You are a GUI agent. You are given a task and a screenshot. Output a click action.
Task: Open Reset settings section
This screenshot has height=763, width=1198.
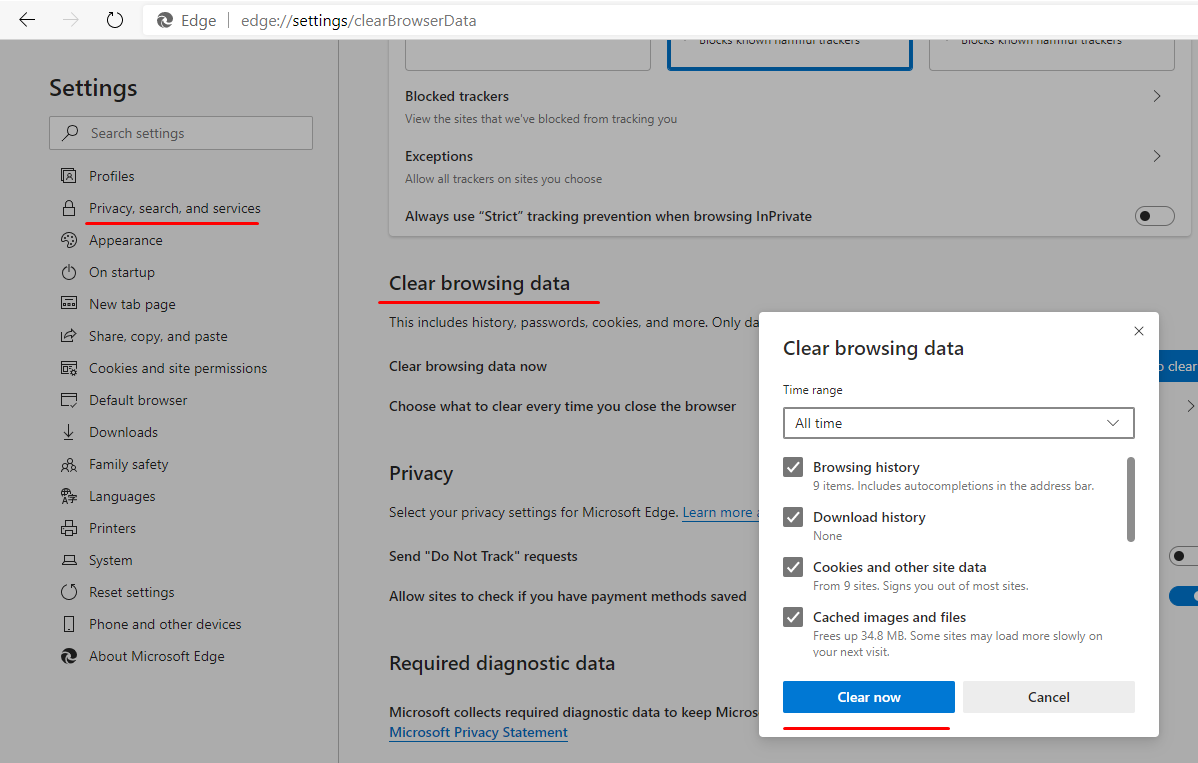[x=131, y=592]
